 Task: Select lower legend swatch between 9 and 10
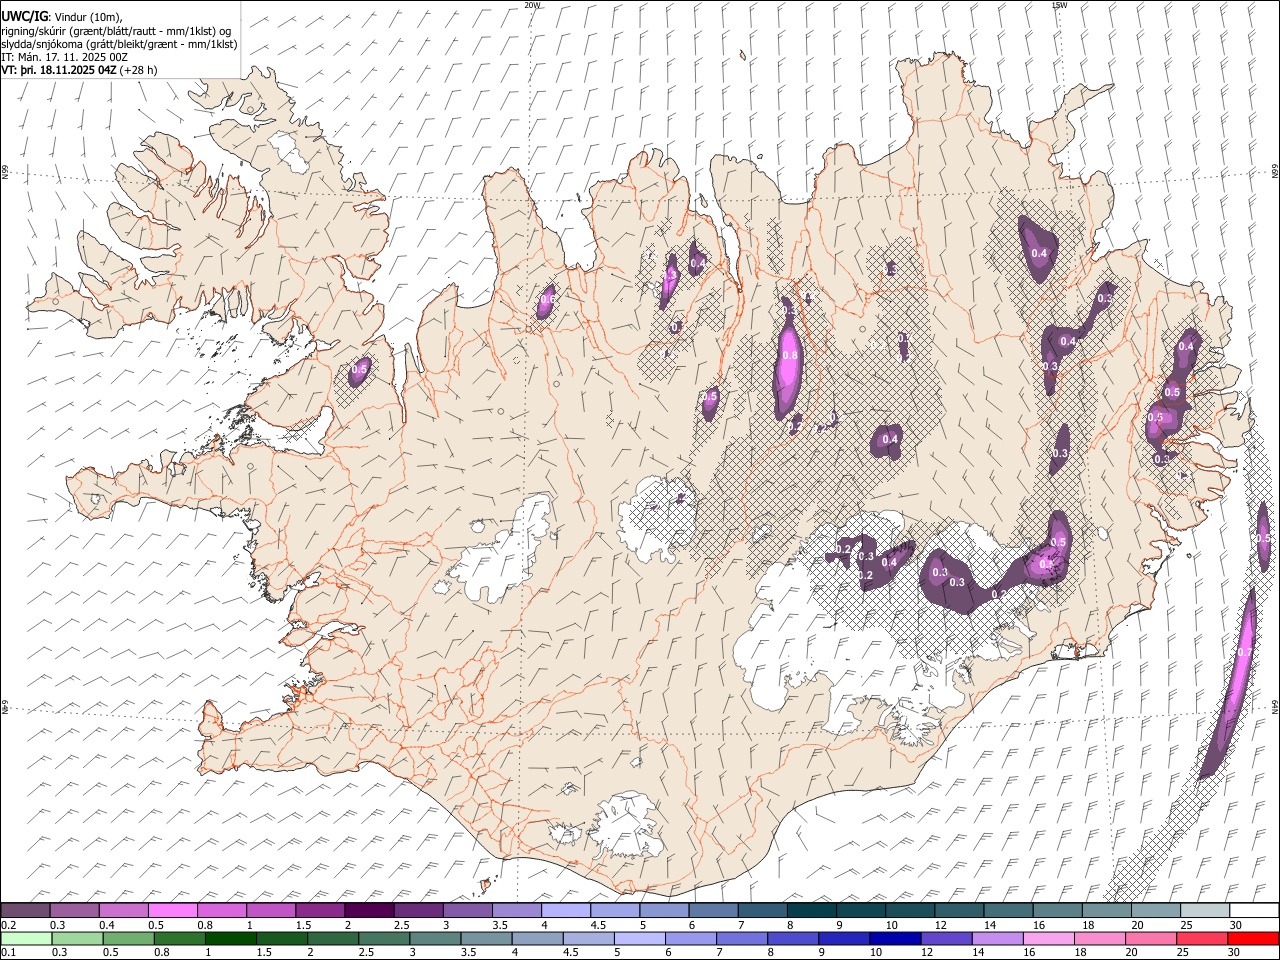coord(845,938)
